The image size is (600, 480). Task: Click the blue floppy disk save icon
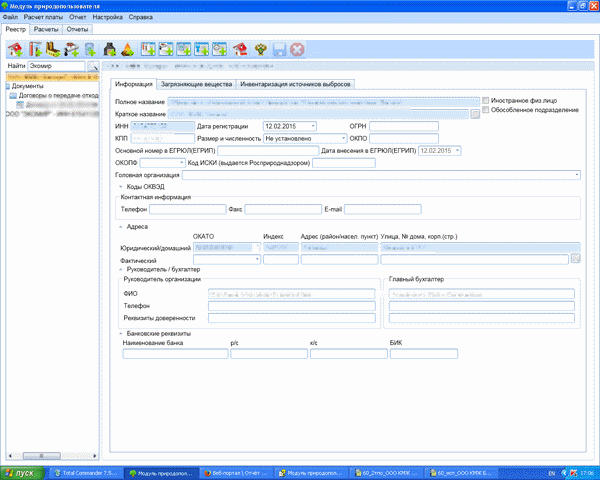coord(279,49)
